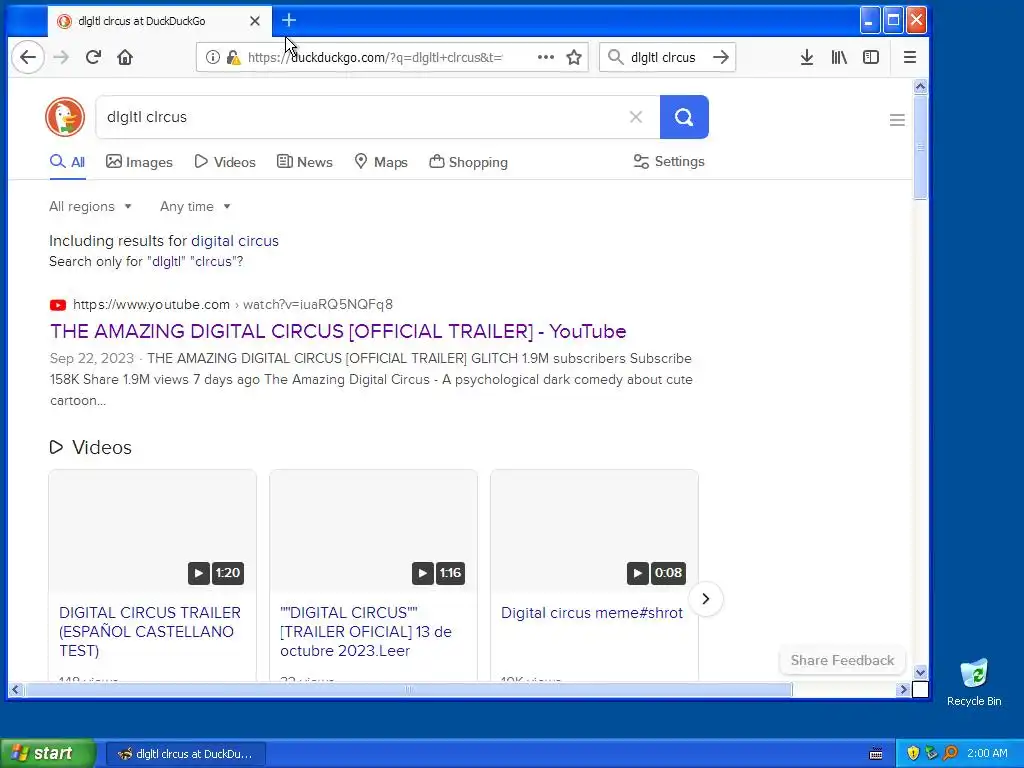Select the All results tab
The width and height of the screenshot is (1024, 768).
click(67, 162)
